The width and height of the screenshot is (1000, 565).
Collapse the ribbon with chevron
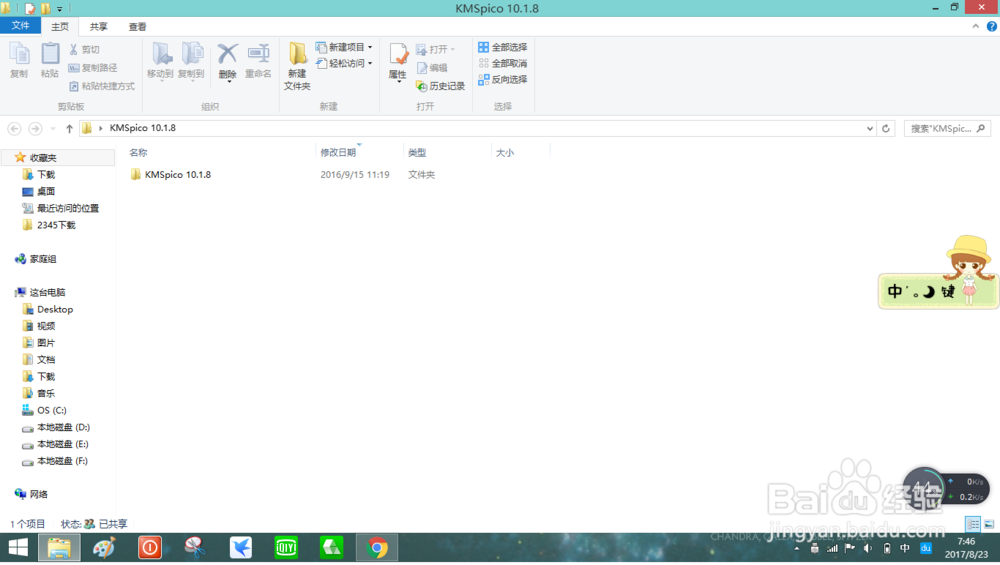pyautogui.click(x=975, y=26)
